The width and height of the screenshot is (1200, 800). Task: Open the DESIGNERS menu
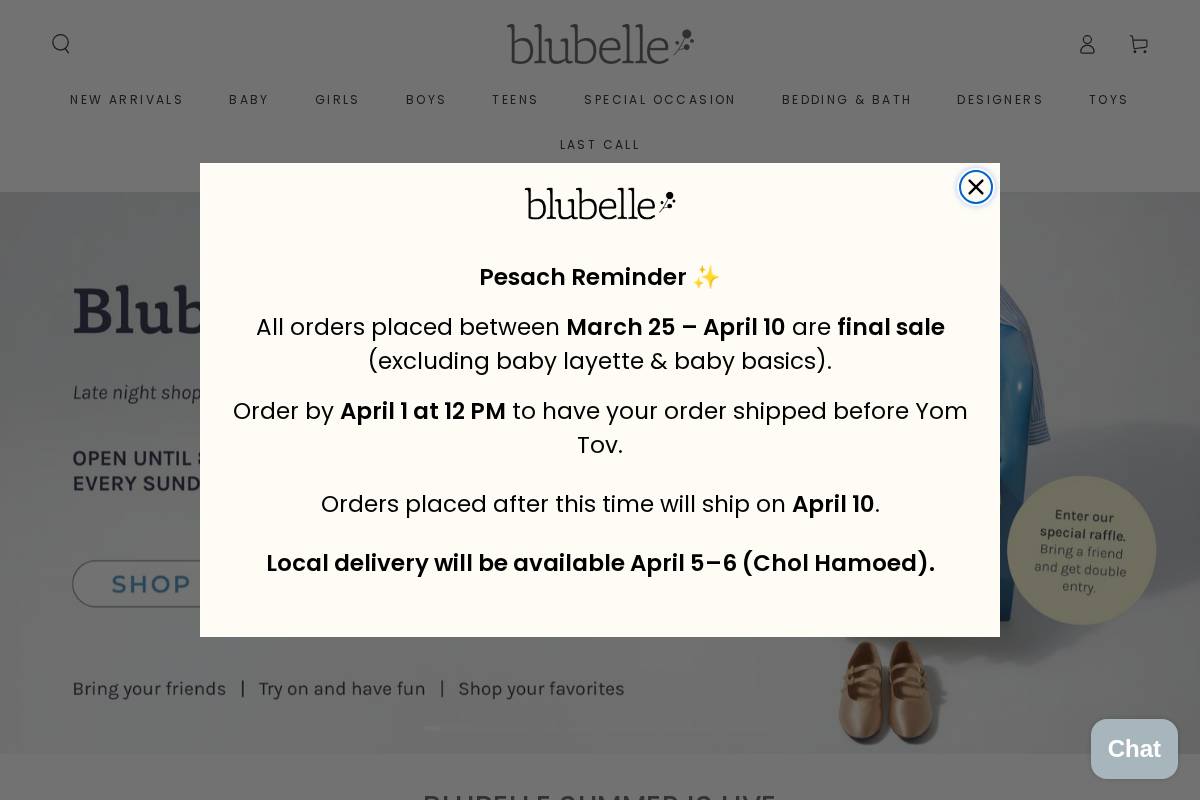pos(1000,99)
